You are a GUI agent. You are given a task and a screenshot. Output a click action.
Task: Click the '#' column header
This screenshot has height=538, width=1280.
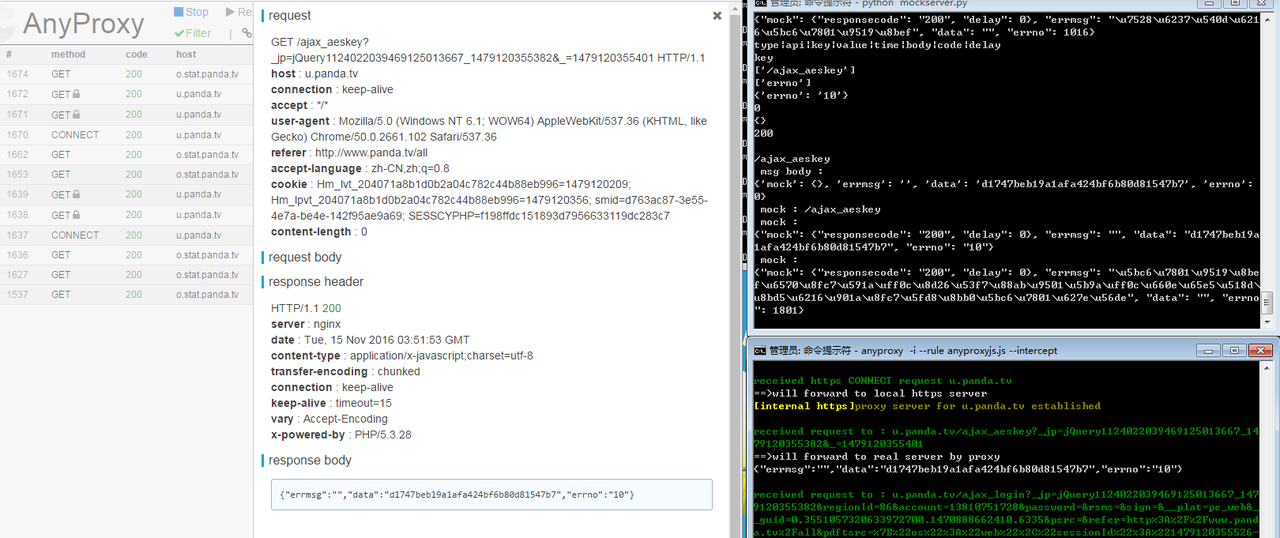click(x=9, y=54)
